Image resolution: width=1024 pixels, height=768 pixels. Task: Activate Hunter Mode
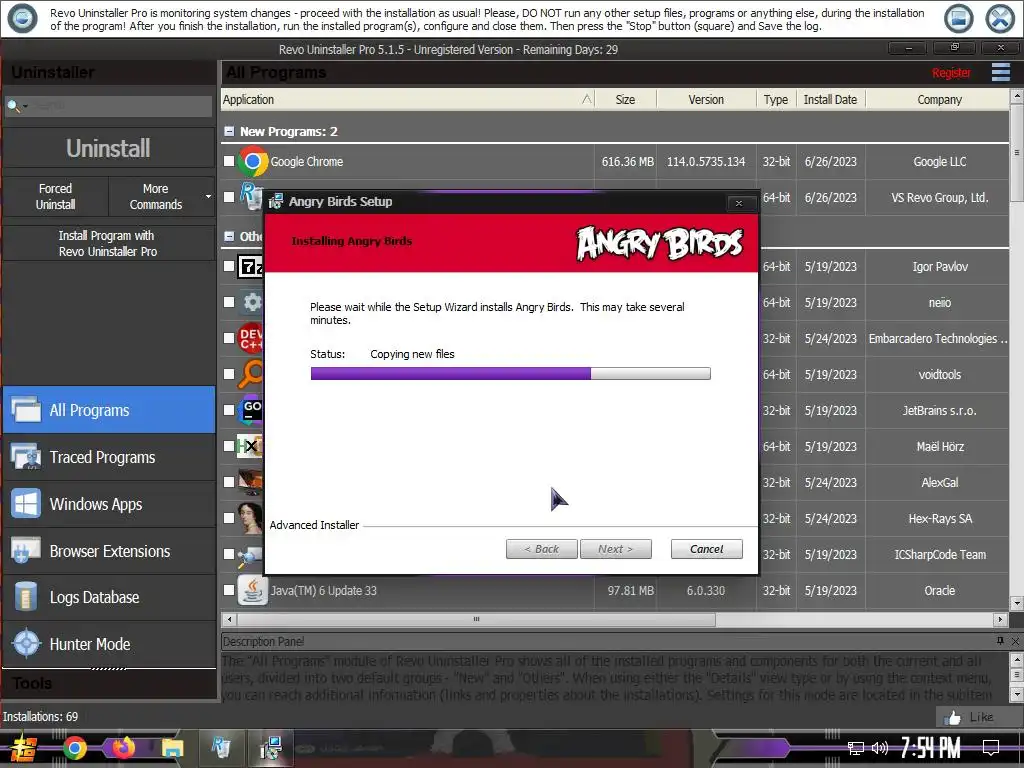tap(108, 643)
